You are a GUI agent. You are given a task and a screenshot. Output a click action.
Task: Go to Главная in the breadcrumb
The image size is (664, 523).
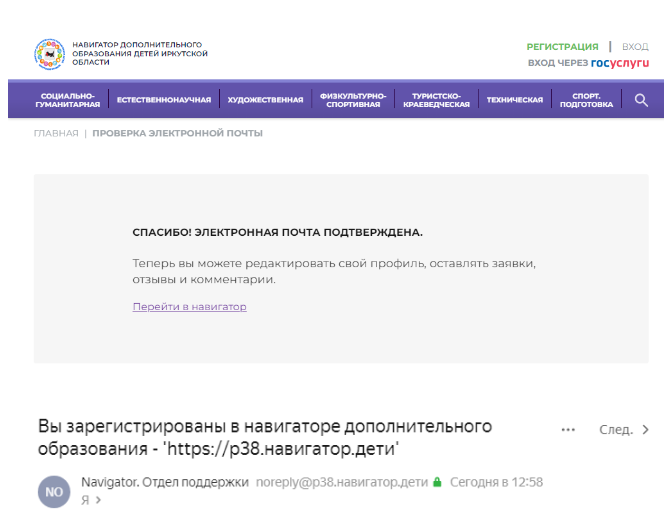click(55, 133)
